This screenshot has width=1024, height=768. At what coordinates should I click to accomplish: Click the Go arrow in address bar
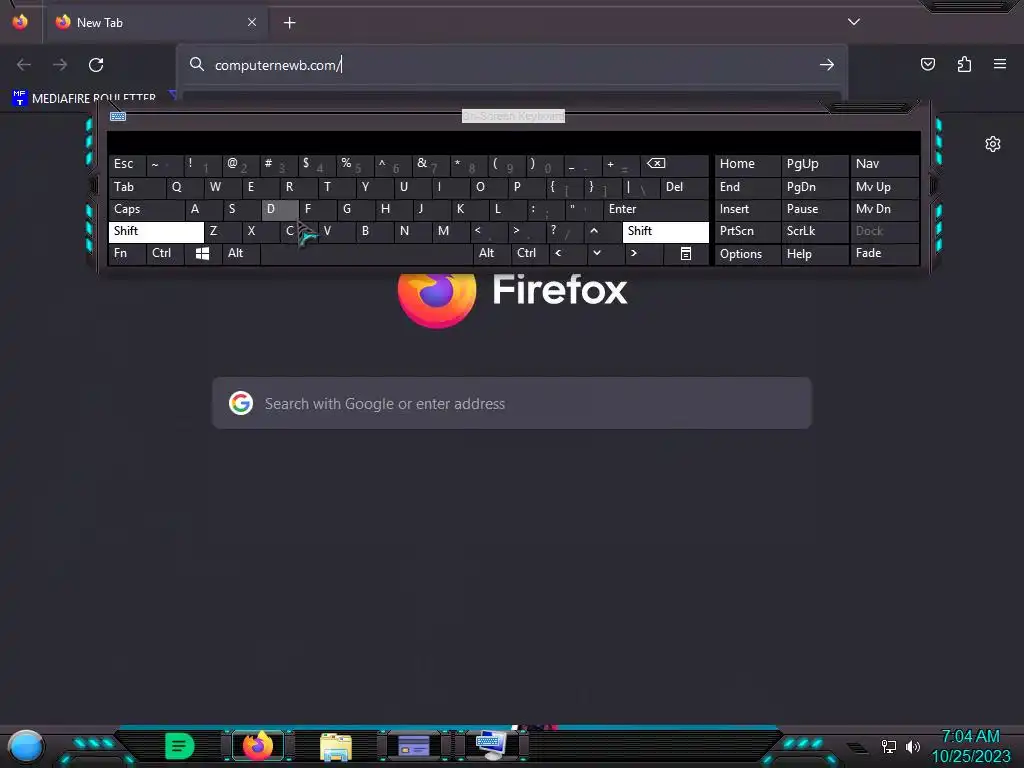point(827,65)
